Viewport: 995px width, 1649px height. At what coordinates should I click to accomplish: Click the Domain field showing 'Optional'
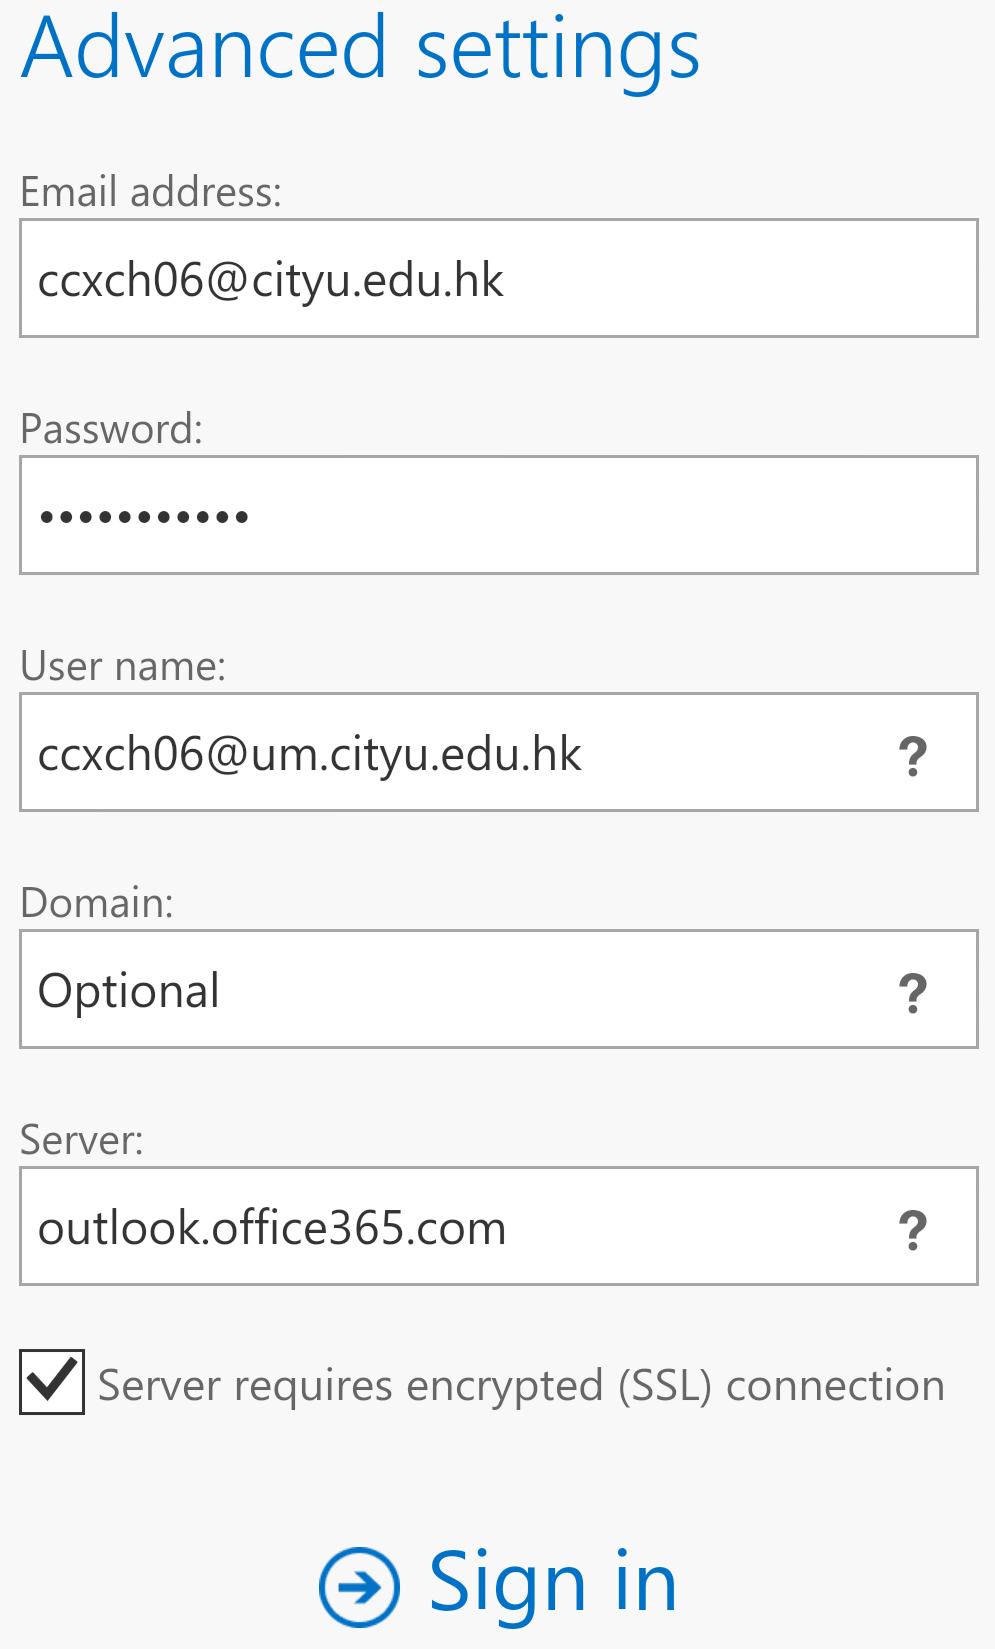pyautogui.click(x=450, y=990)
